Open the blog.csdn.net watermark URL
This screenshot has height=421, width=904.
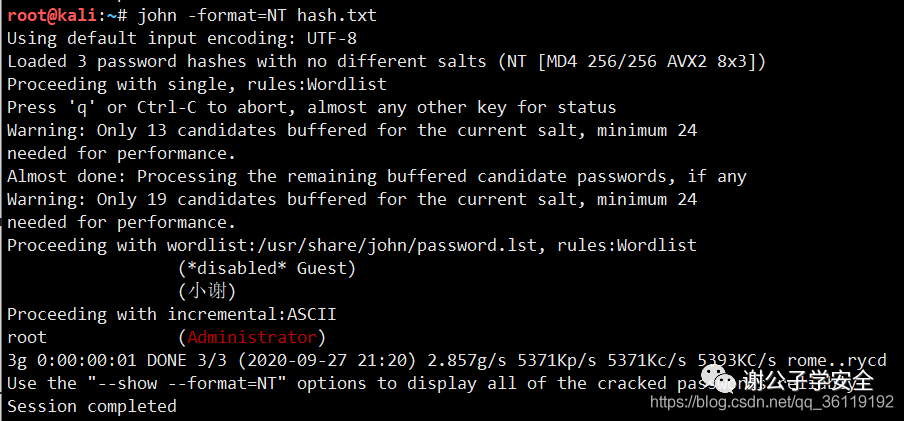point(772,401)
